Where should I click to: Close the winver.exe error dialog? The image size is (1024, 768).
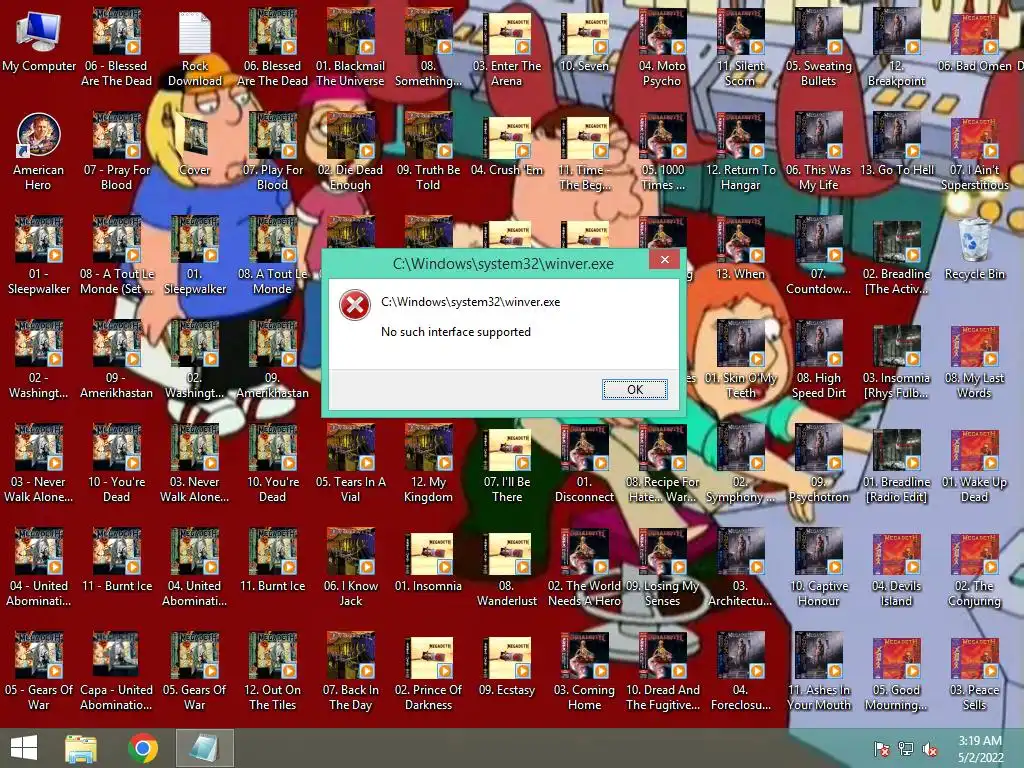664,260
